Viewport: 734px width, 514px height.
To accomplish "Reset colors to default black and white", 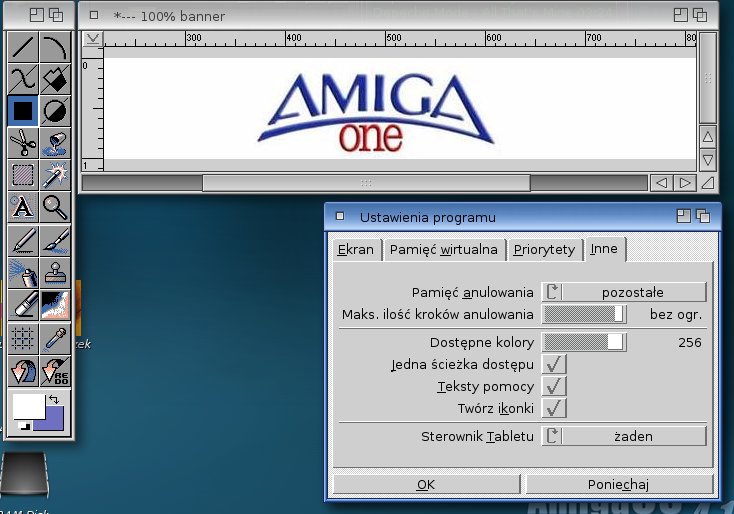I will point(24,426).
